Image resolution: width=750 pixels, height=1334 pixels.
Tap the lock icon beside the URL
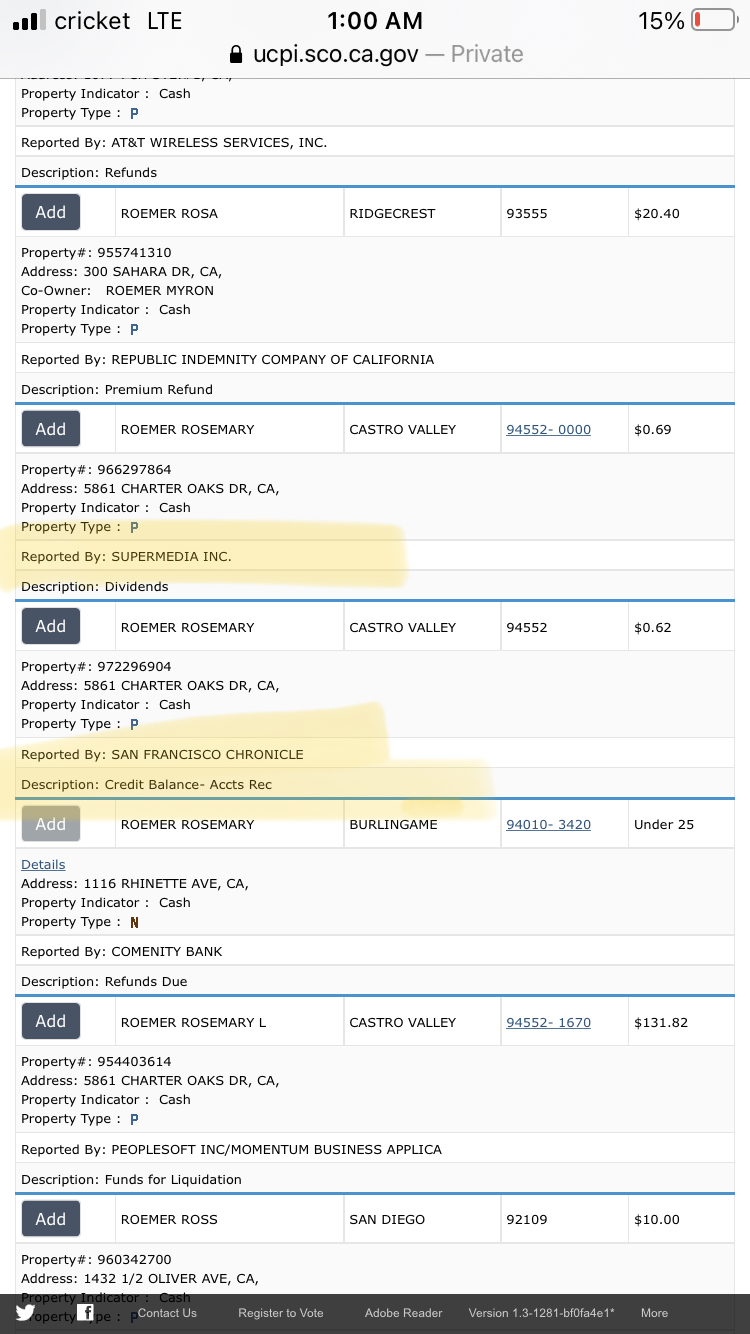(236, 54)
